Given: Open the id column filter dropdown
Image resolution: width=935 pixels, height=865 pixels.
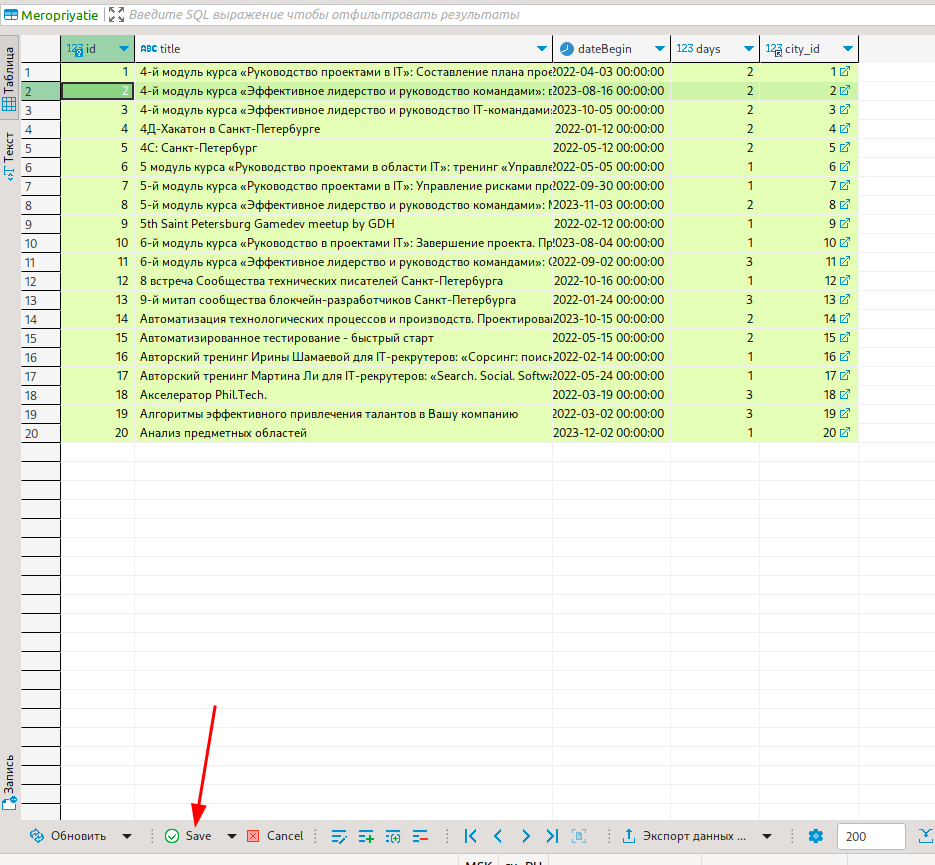Looking at the screenshot, I should click(x=123, y=49).
